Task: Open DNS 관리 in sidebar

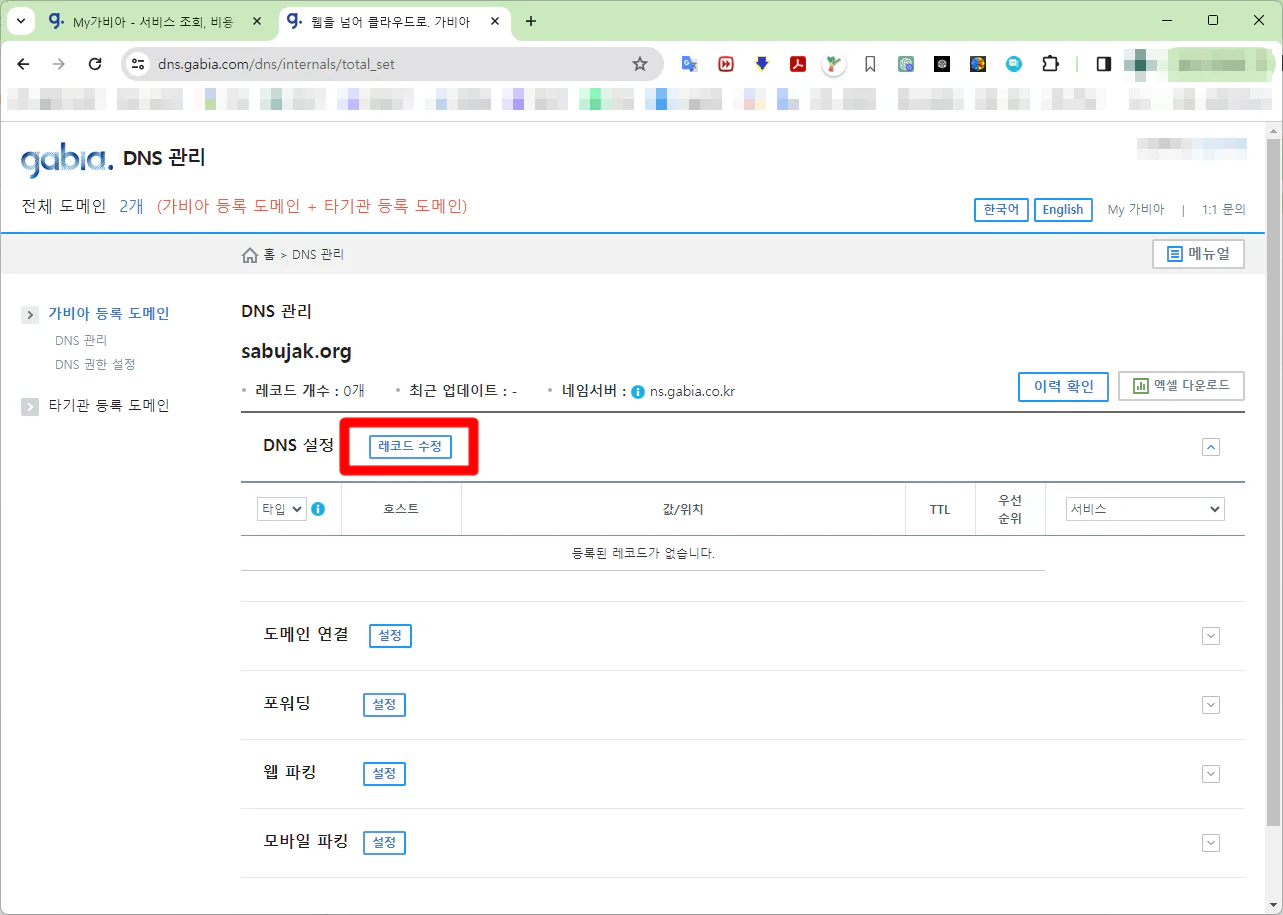Action: (81, 341)
